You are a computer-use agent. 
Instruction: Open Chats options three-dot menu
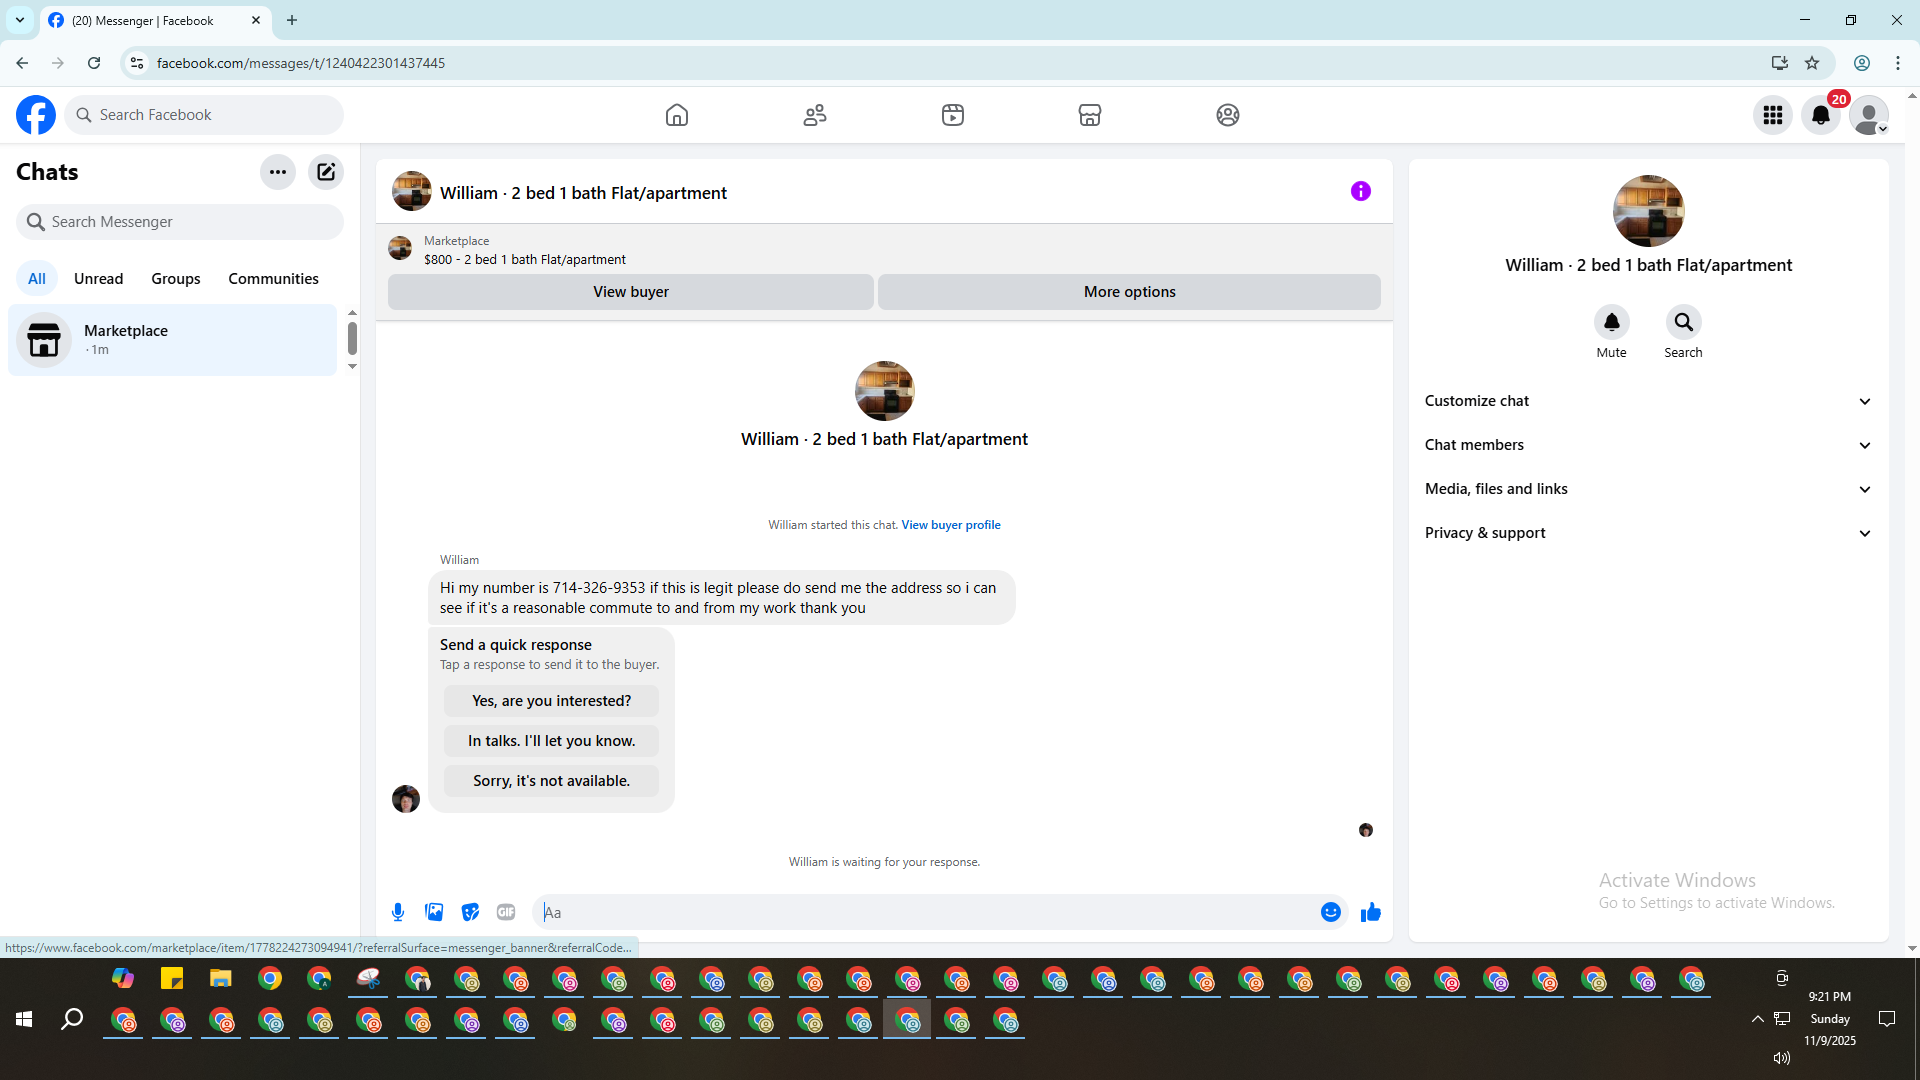pyautogui.click(x=278, y=172)
